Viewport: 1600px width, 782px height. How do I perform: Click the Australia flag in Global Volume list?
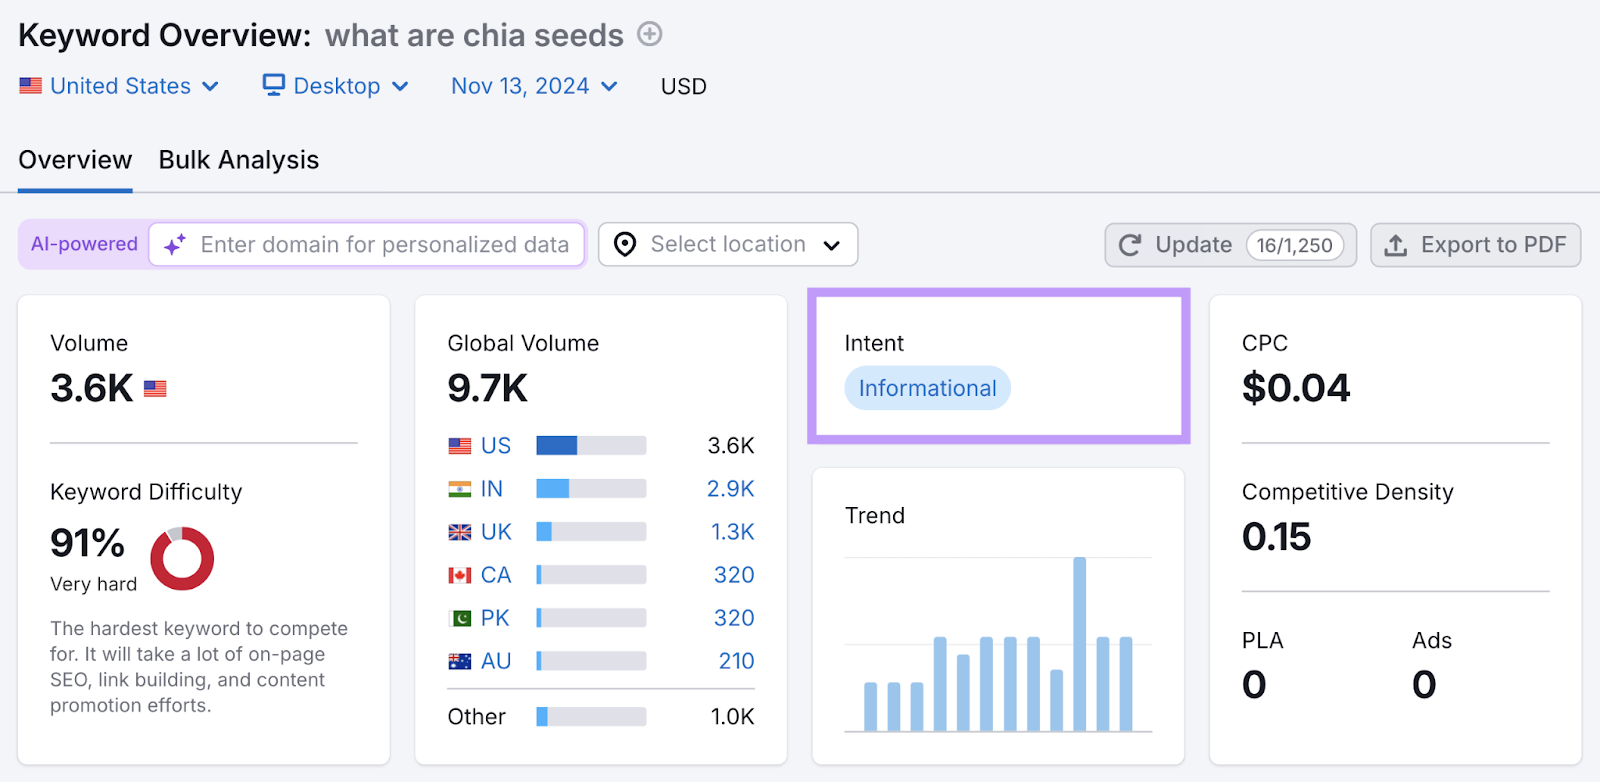tap(460, 660)
